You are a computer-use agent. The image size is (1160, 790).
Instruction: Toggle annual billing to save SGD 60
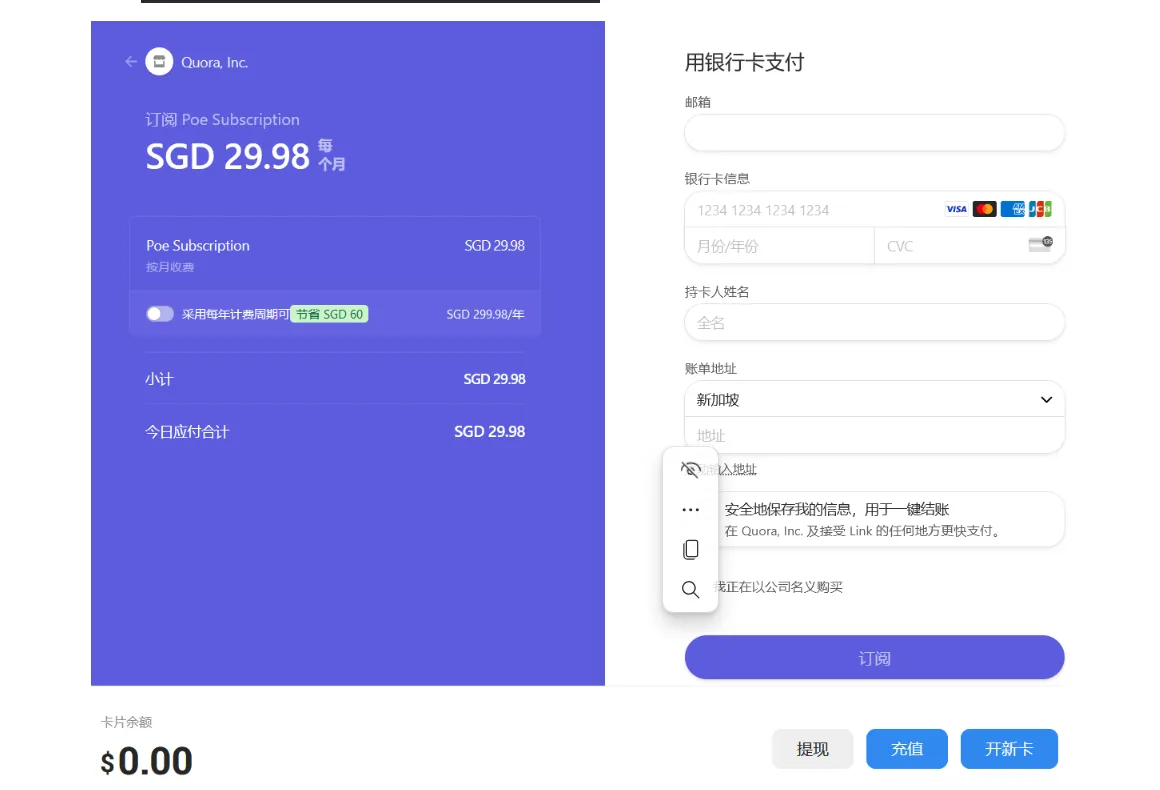[x=160, y=314]
